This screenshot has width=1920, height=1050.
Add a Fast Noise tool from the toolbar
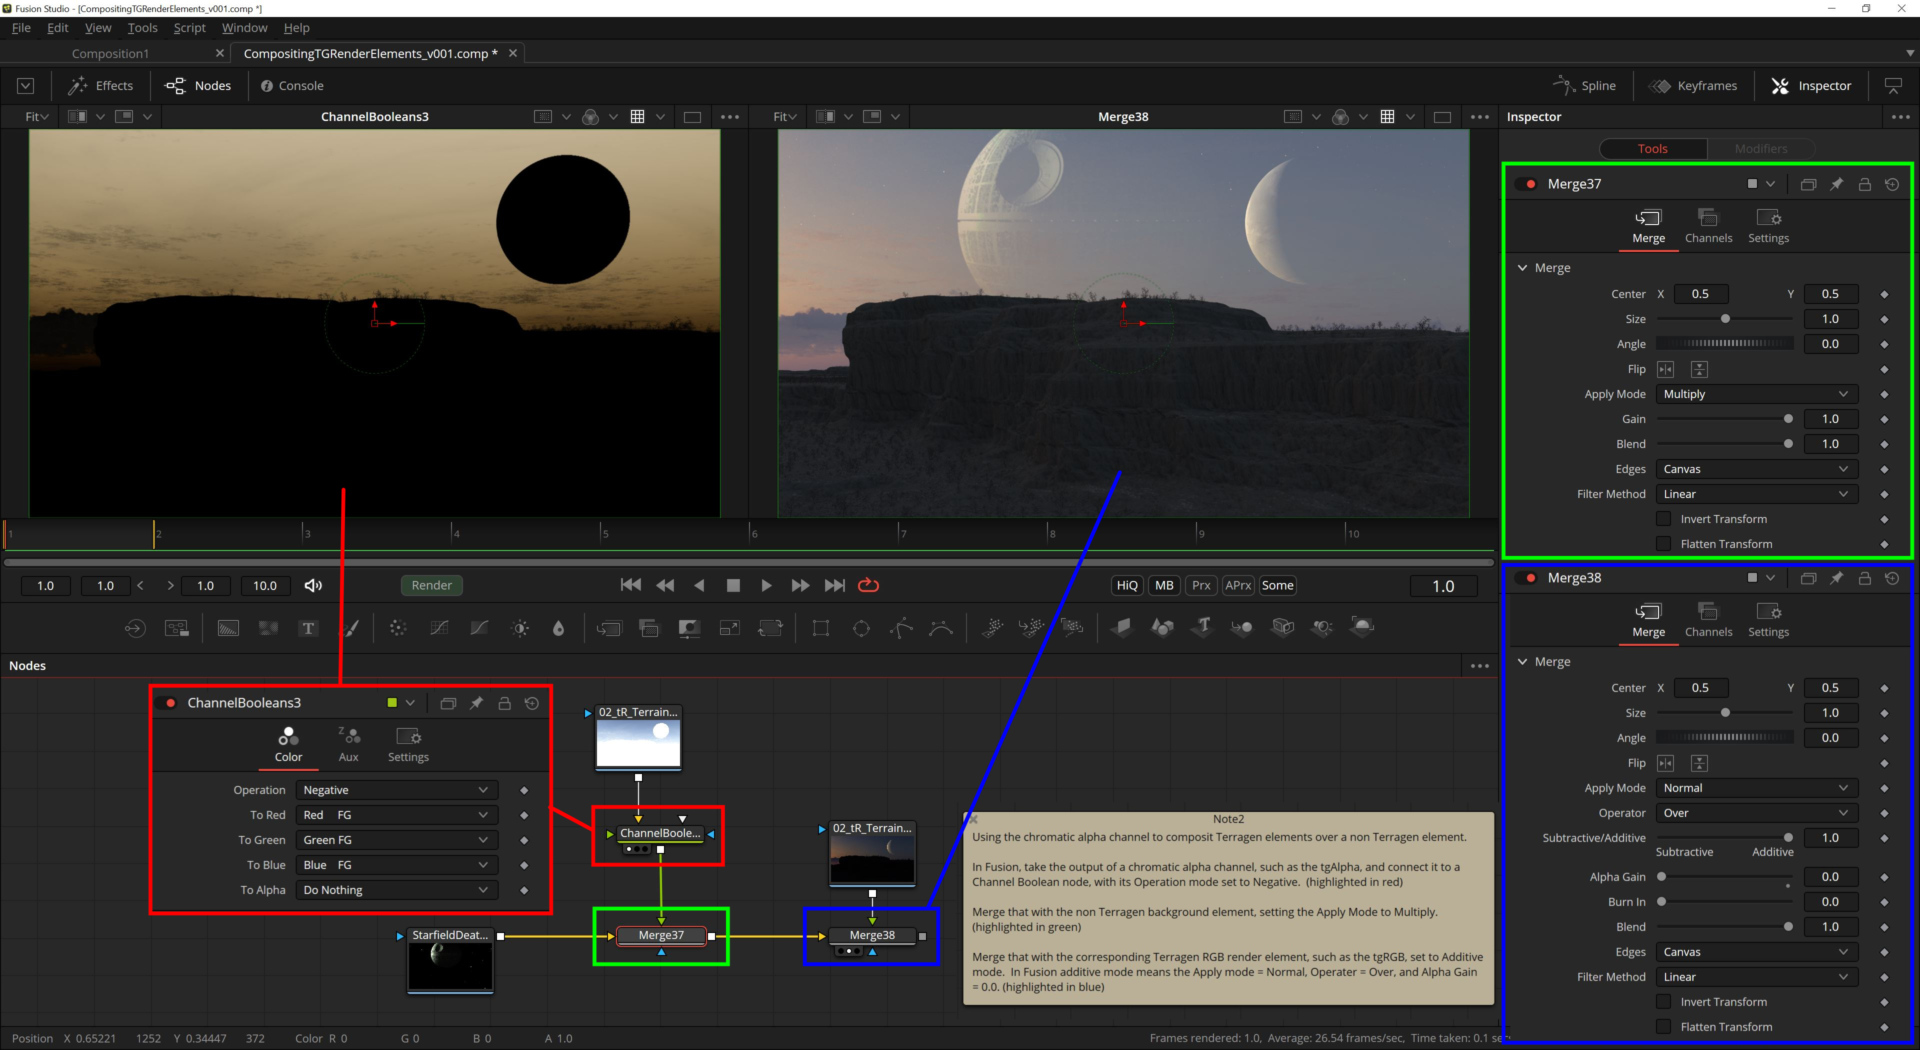coord(268,628)
